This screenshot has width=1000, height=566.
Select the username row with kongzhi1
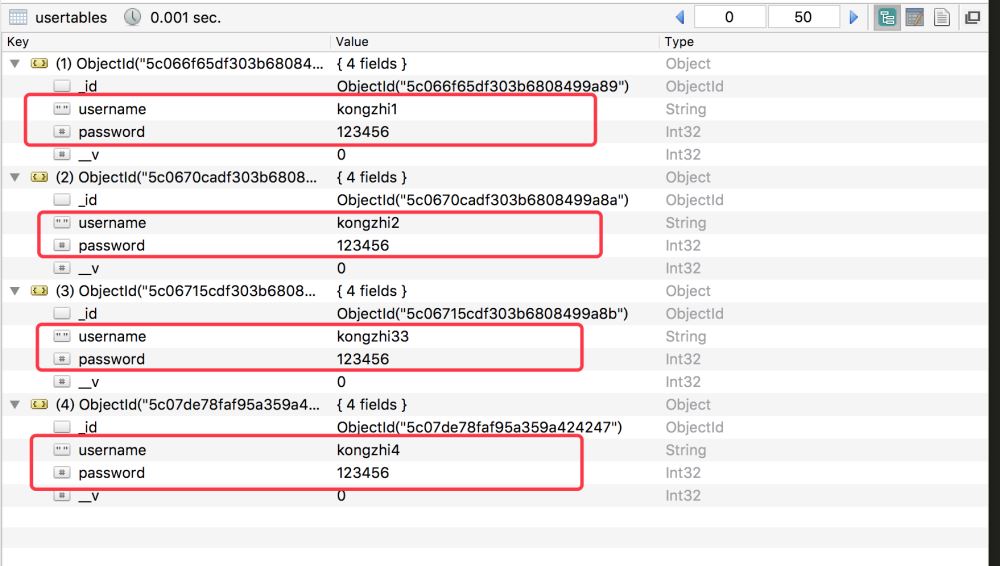(x=300, y=109)
